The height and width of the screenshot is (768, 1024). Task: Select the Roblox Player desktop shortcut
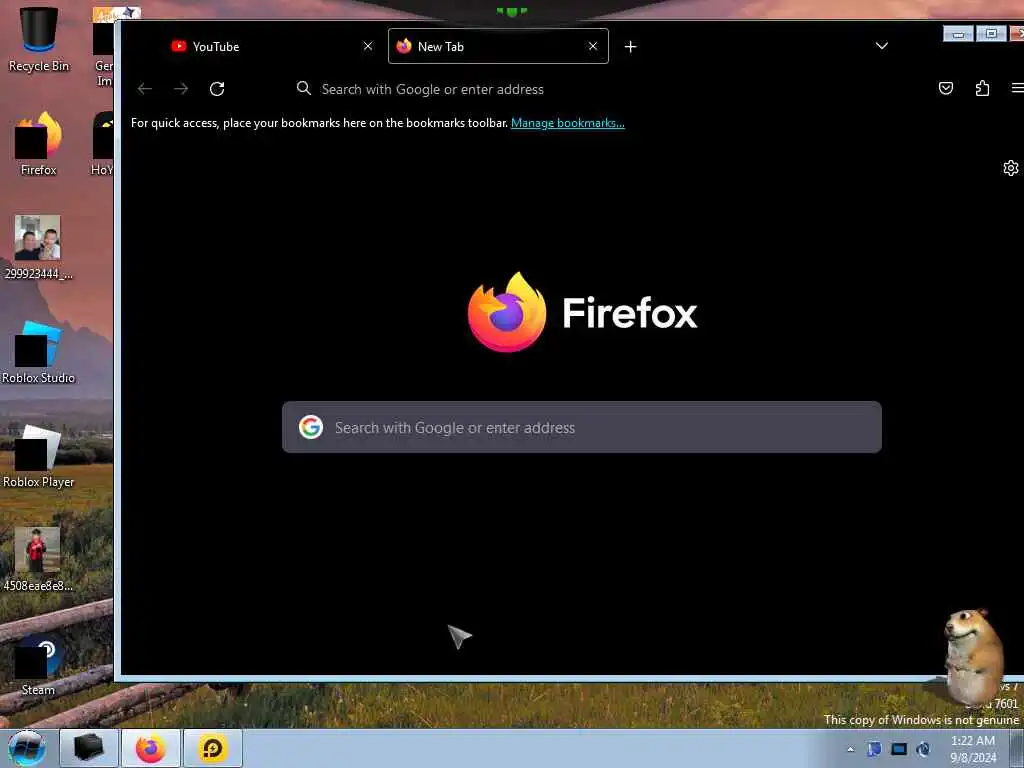39,456
